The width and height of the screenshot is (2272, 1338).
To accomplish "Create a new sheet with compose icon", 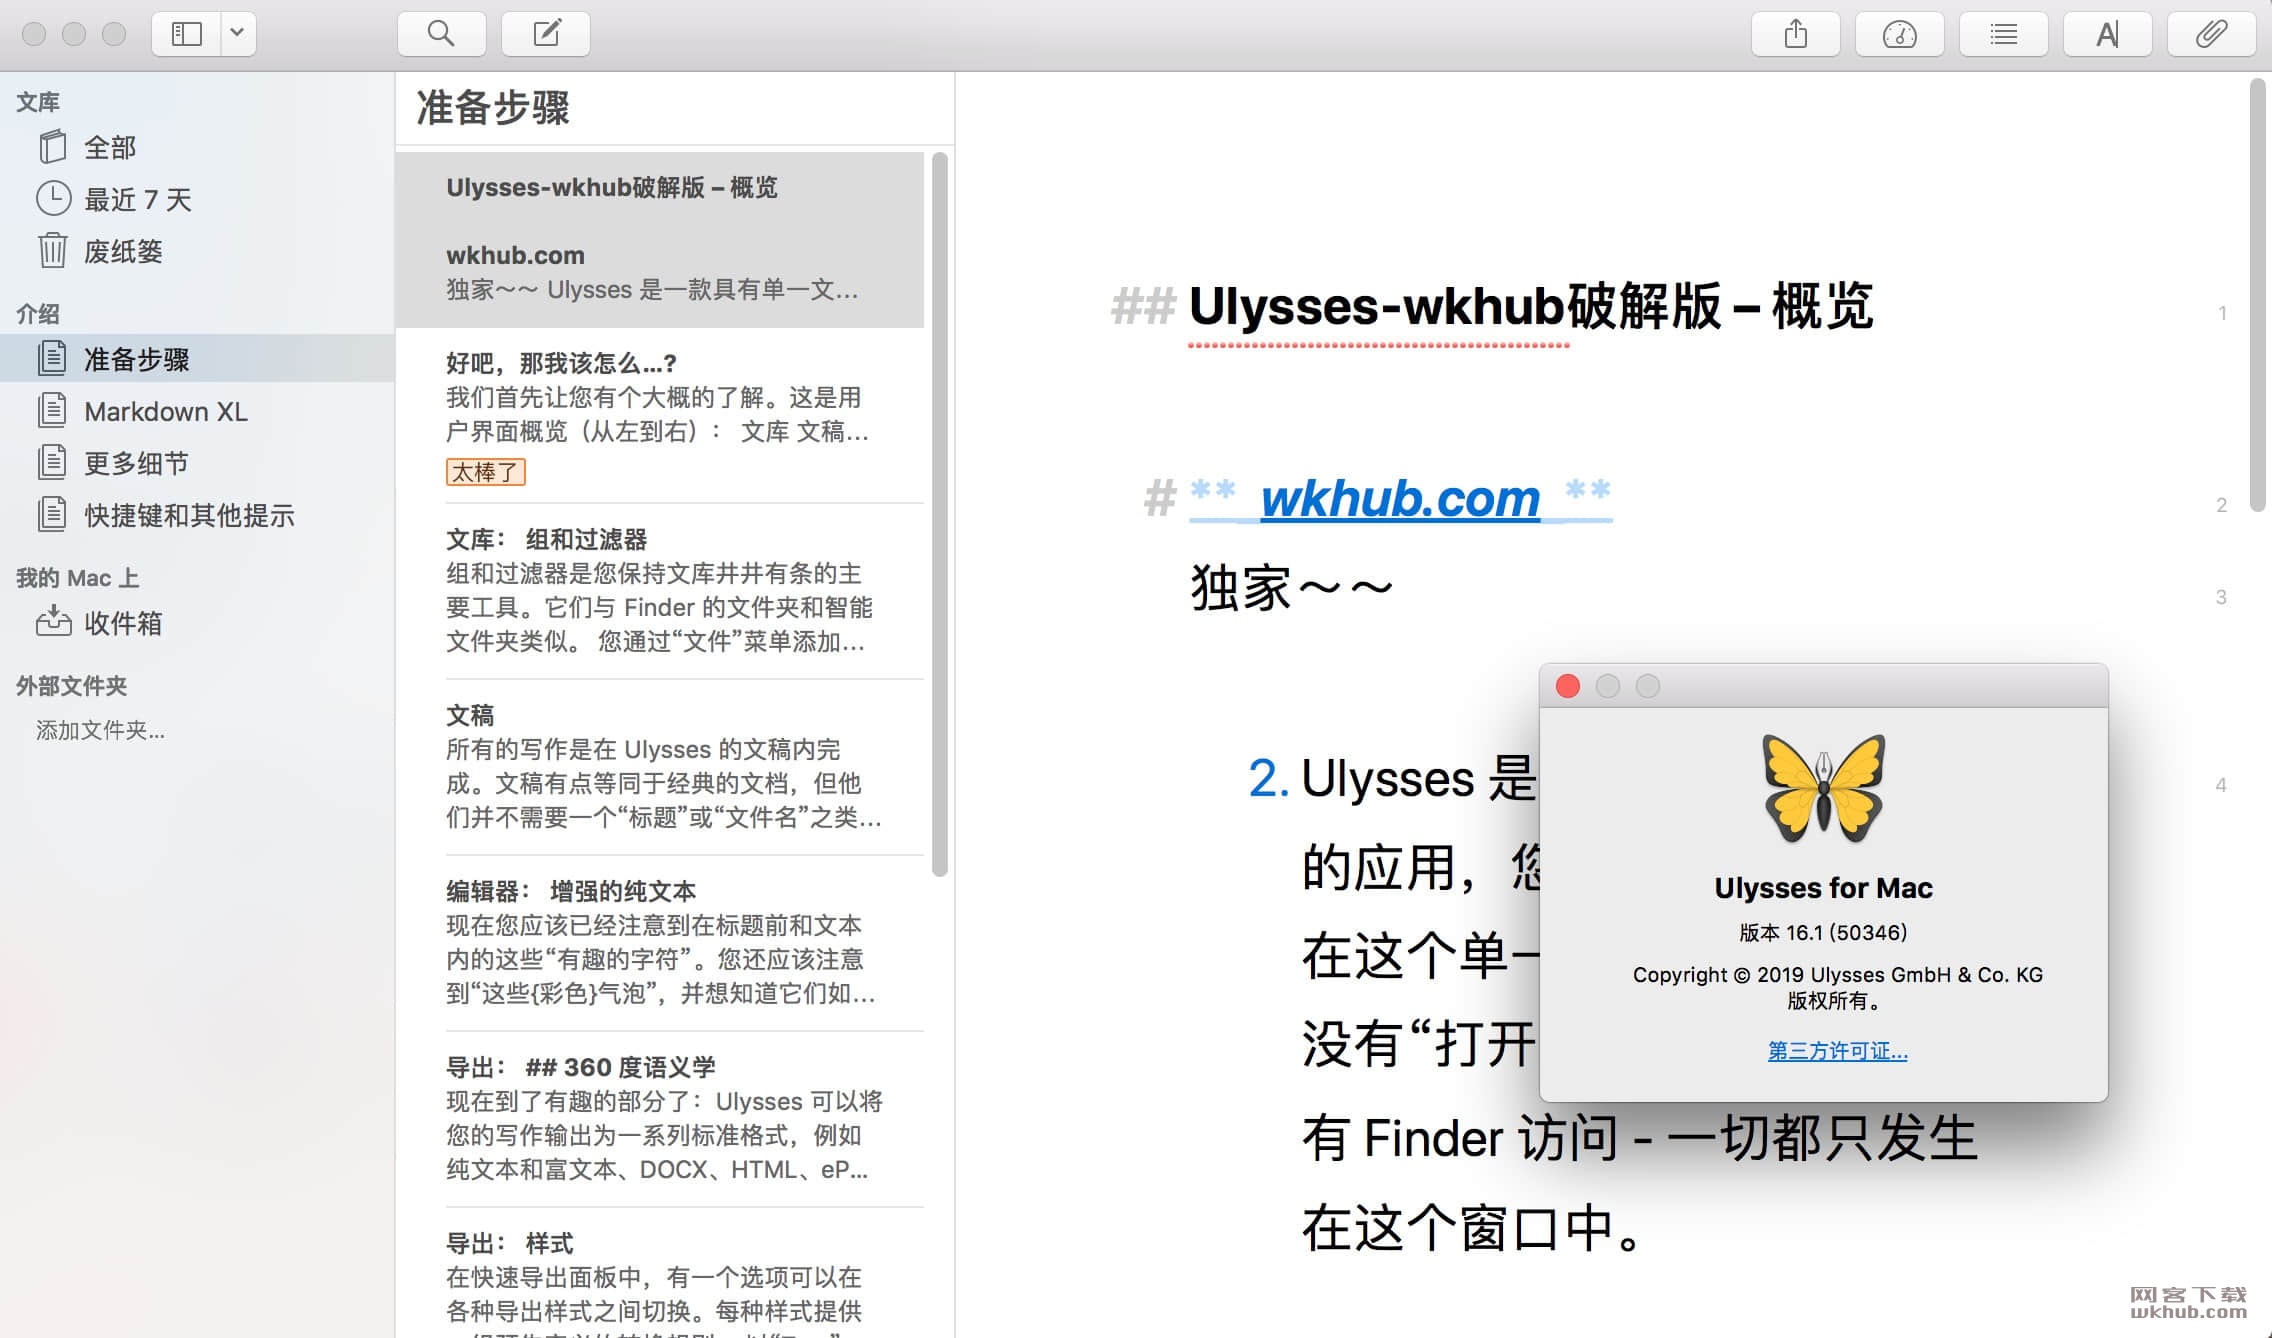I will tap(546, 34).
